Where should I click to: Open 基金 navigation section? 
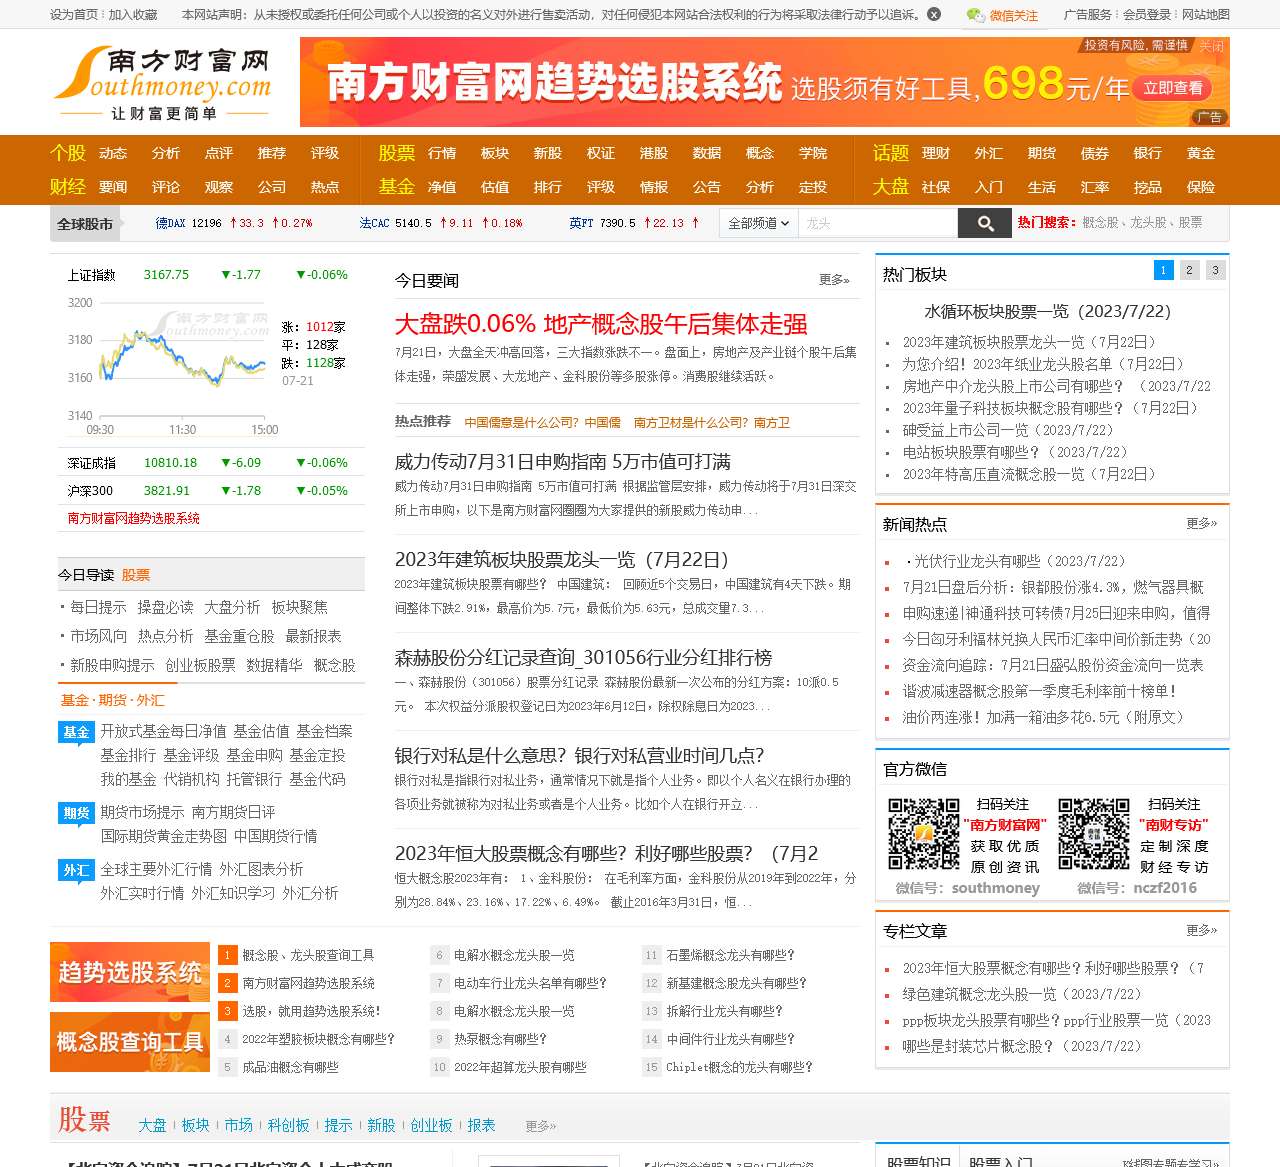coord(396,186)
